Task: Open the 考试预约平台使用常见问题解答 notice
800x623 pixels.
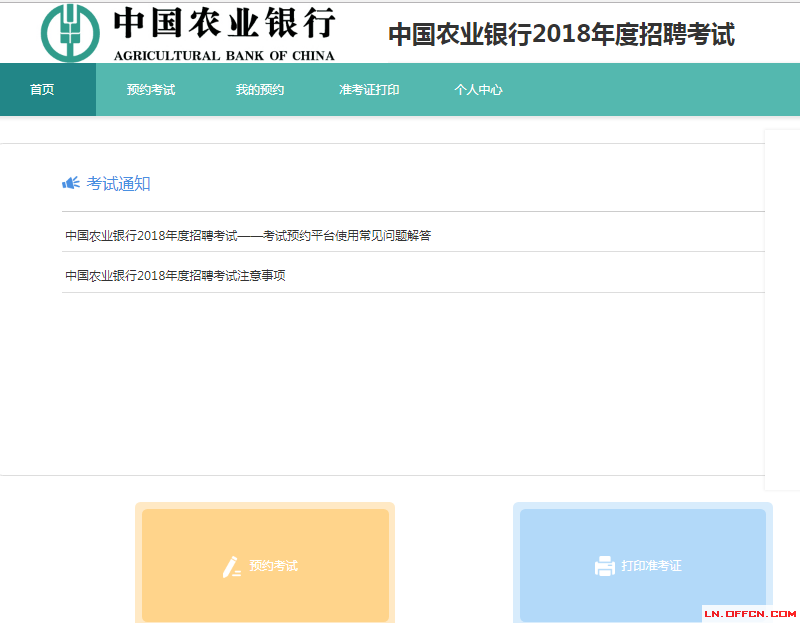Action: click(248, 235)
